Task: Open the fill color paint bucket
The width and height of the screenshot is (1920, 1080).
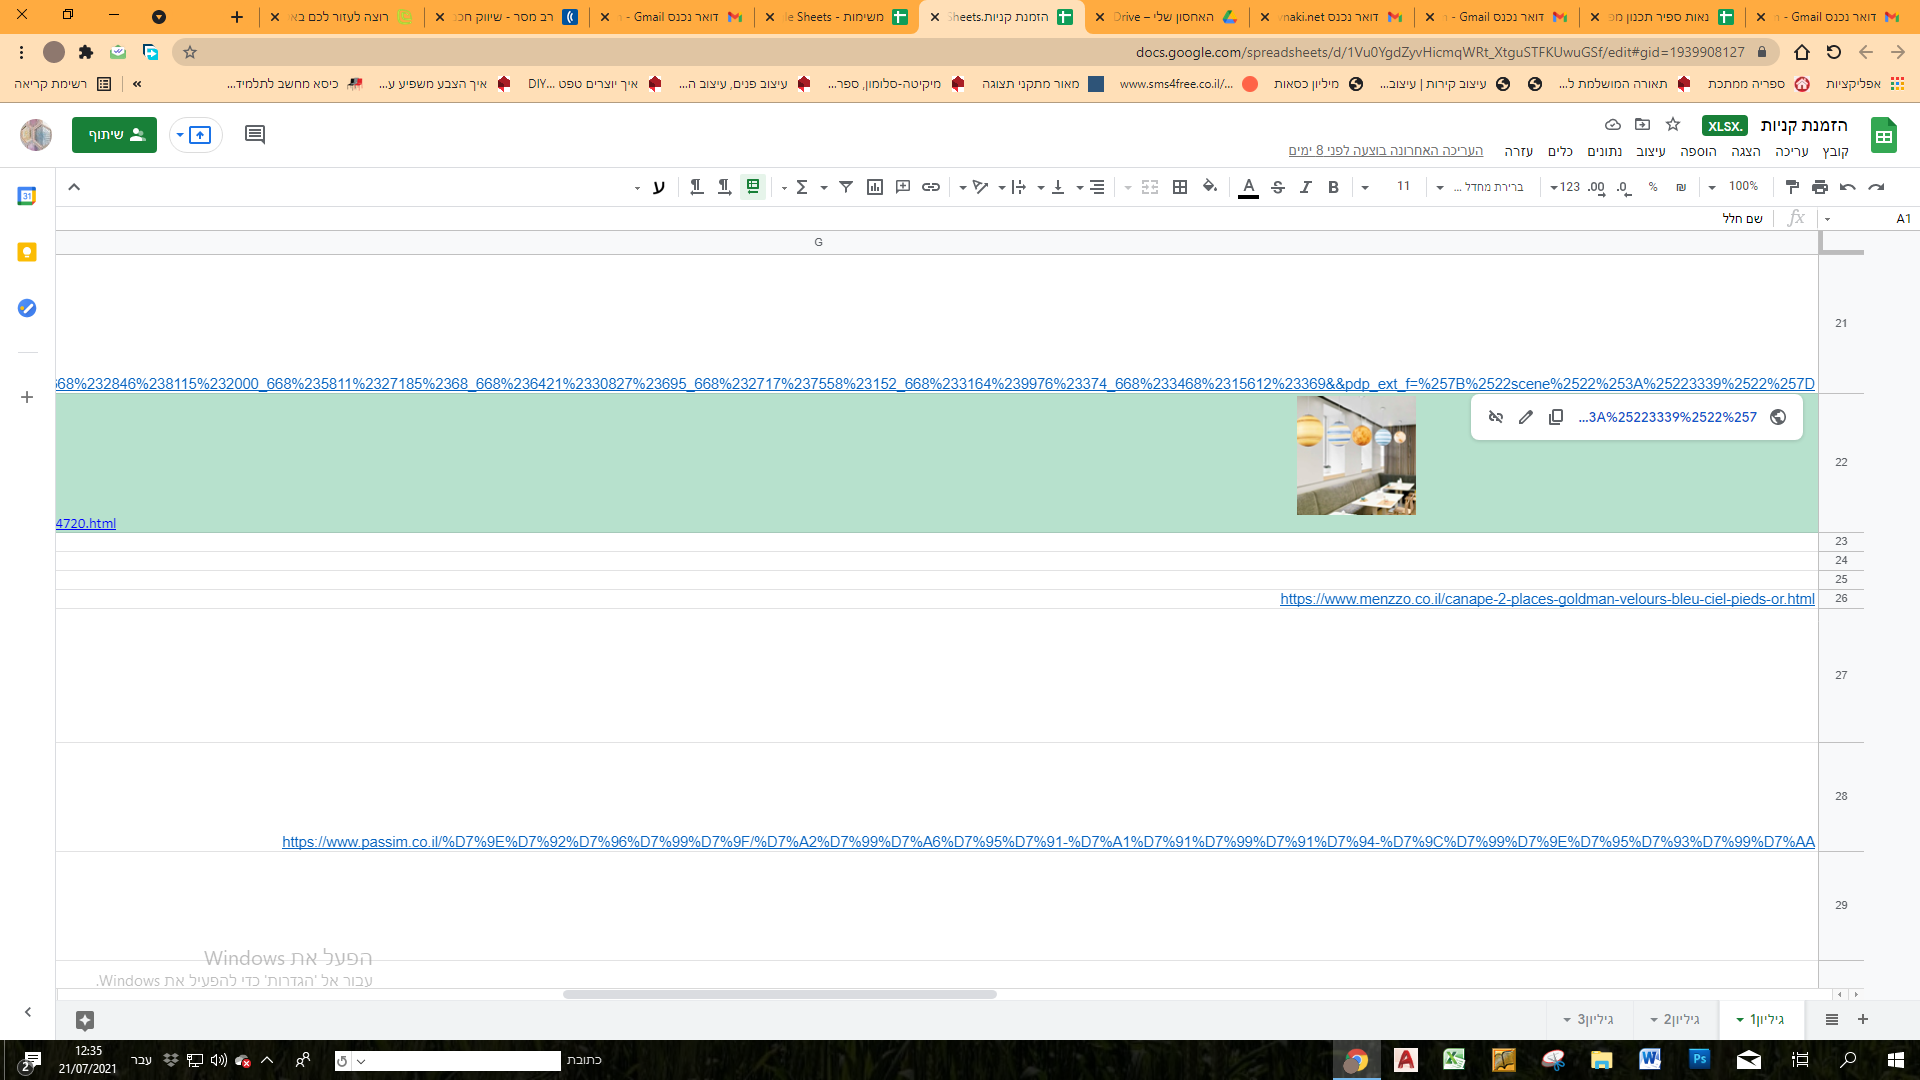Action: pyautogui.click(x=1209, y=187)
